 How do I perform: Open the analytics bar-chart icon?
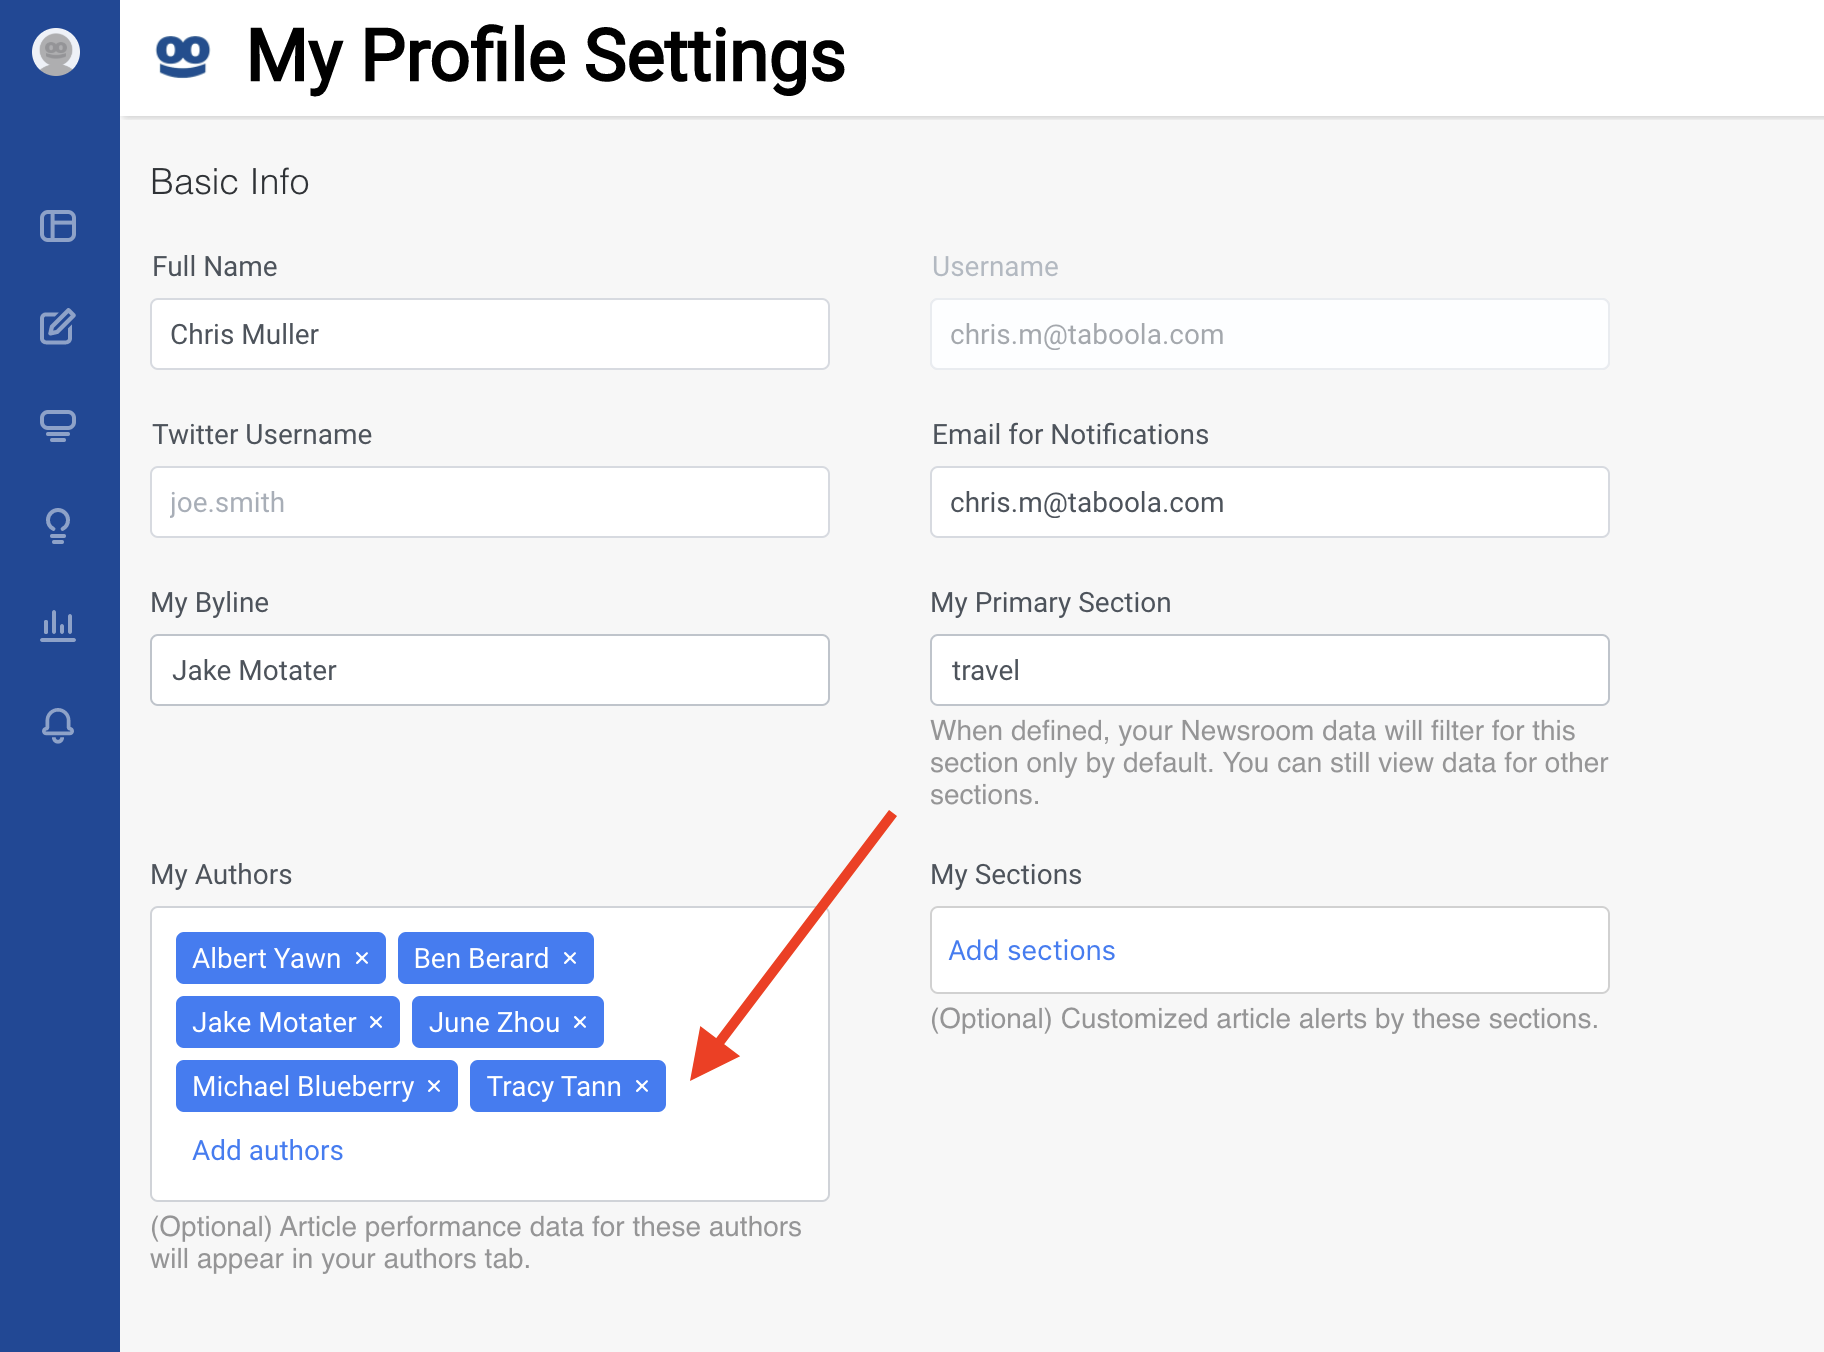[58, 626]
